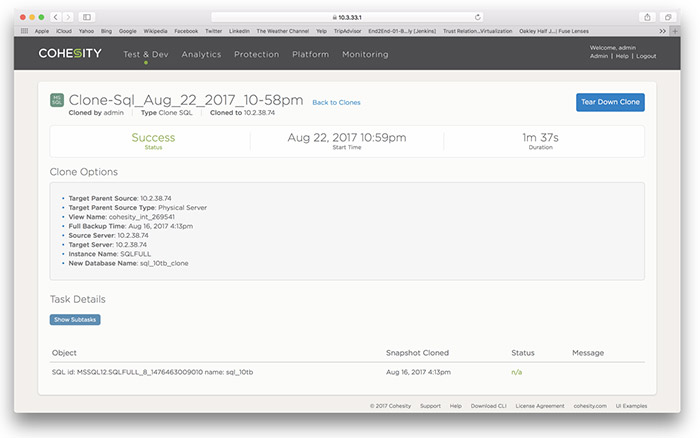Click Safari's back arrow

coord(55,17)
